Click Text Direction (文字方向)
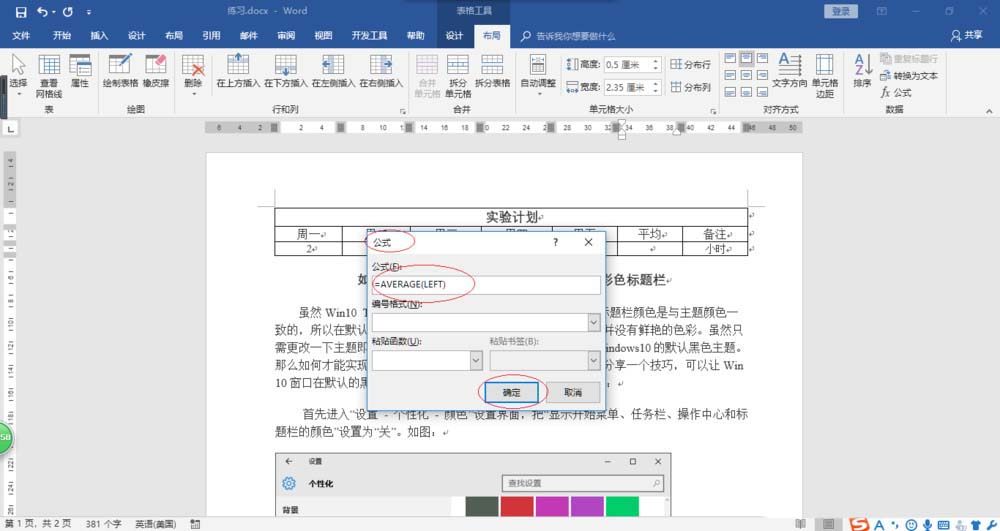The height and width of the screenshot is (531, 1000). click(x=790, y=71)
